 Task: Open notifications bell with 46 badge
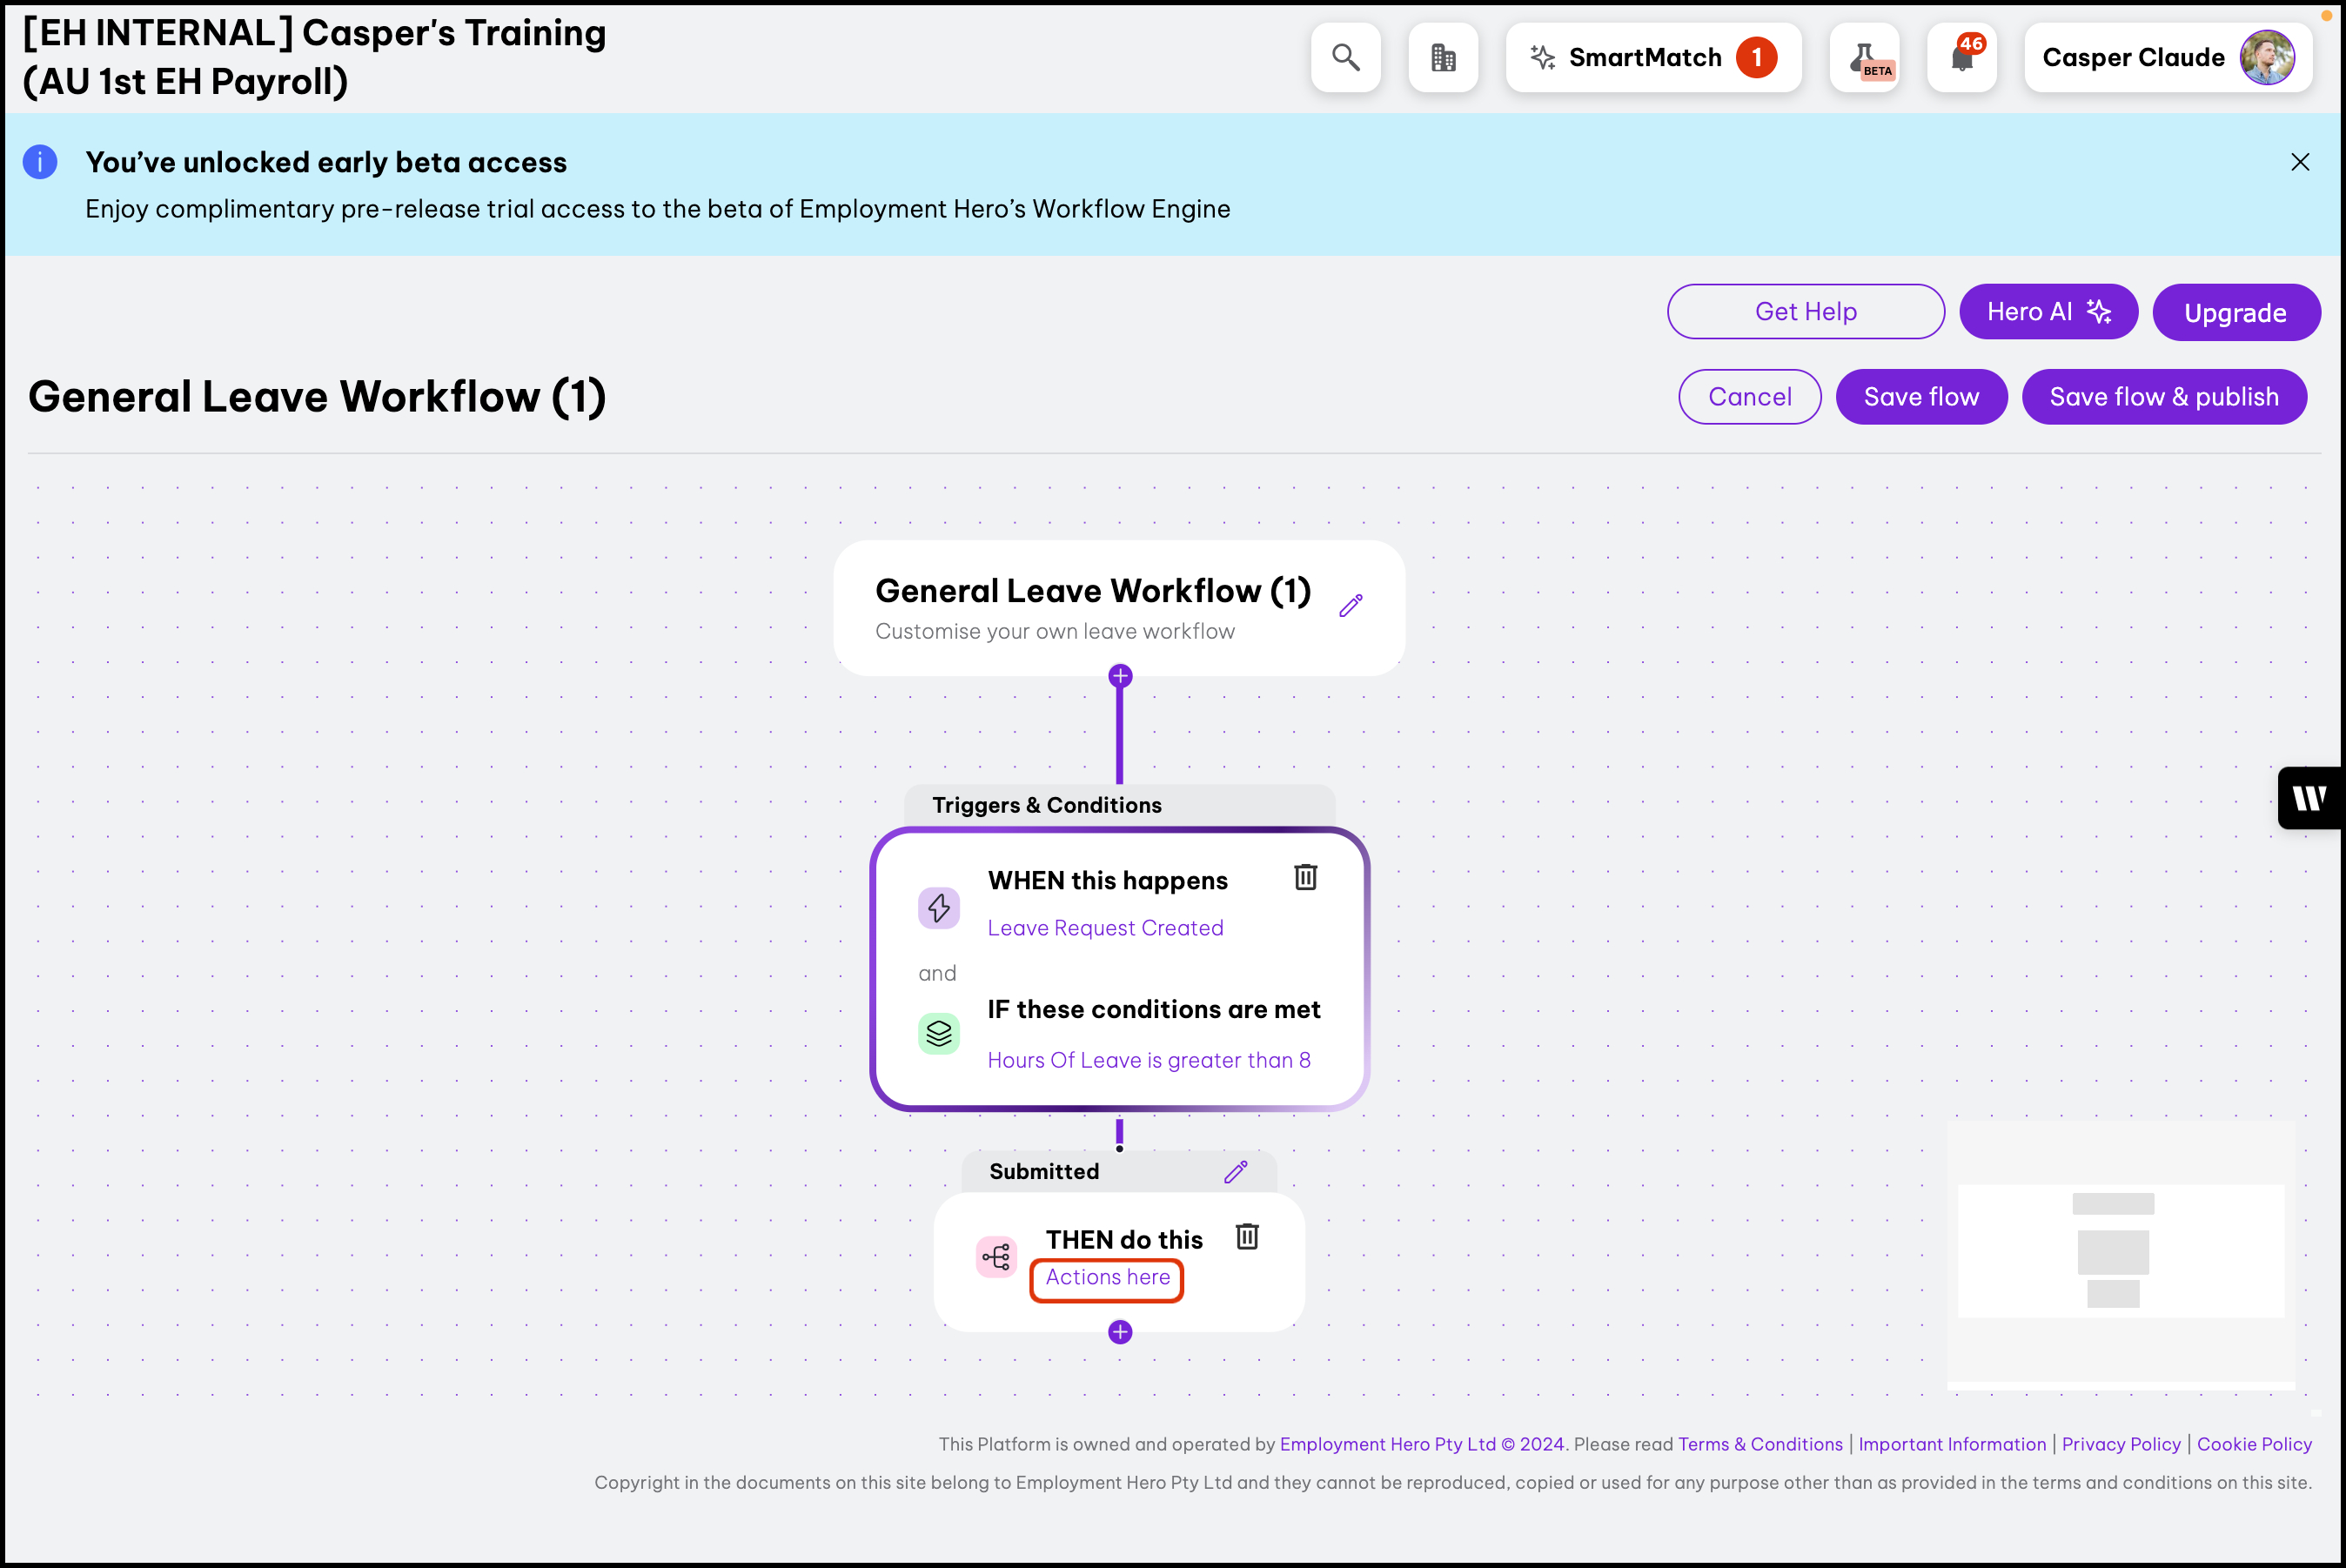coord(1961,58)
